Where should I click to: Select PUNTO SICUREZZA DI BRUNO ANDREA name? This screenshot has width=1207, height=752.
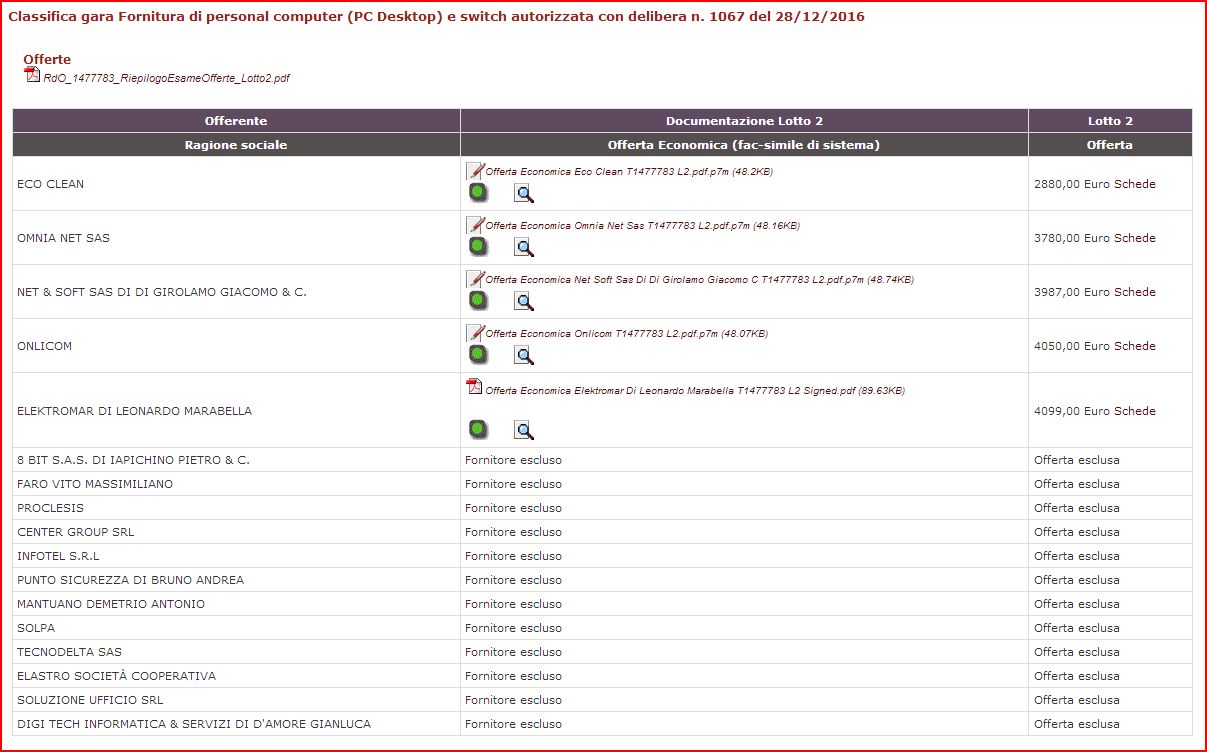[x=131, y=580]
